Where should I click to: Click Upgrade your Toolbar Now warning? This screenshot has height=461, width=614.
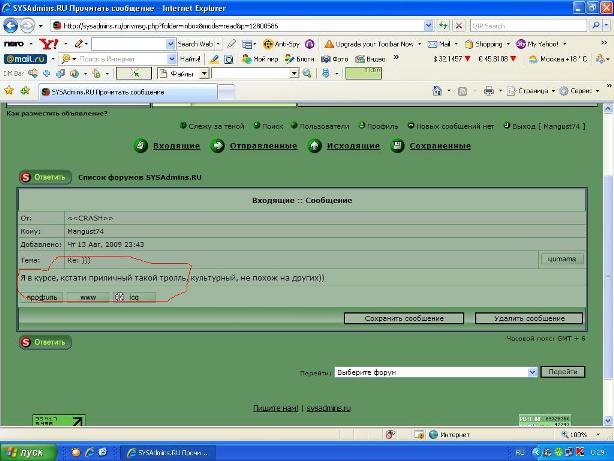click(x=369, y=44)
